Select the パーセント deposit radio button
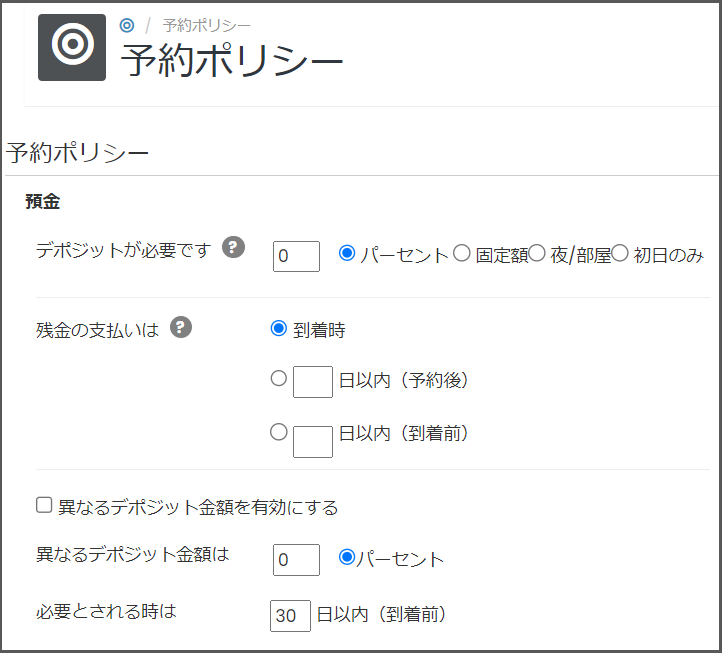The width and height of the screenshot is (722, 654). (x=347, y=253)
